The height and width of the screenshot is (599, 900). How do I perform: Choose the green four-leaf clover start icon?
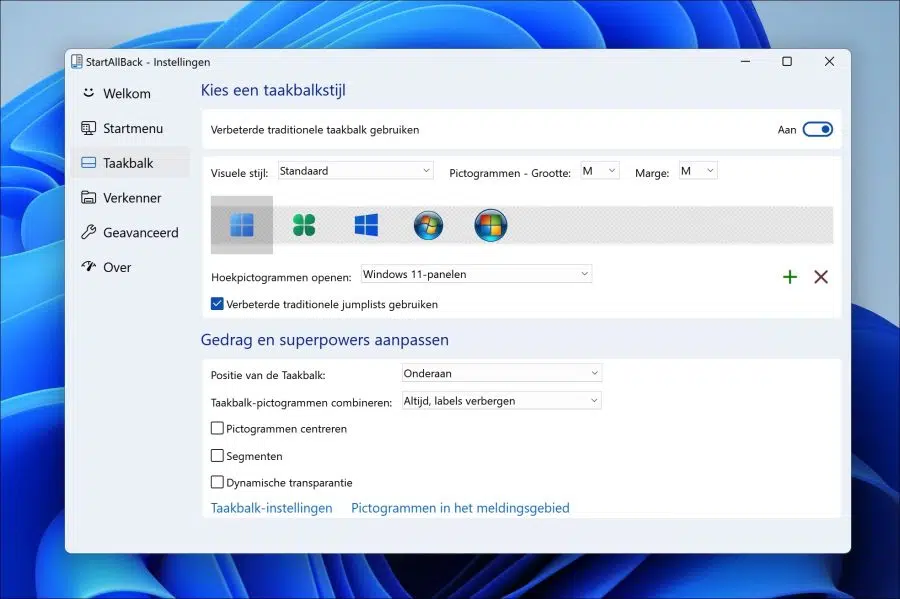pyautogui.click(x=304, y=225)
